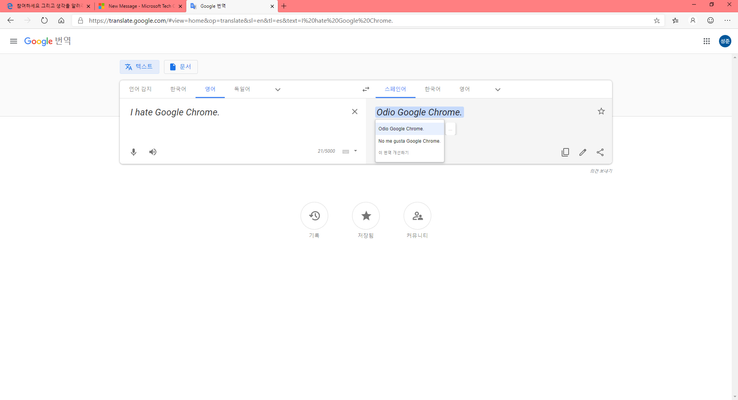Send feedback with the smiley icon
Screen dimensions: 738x400
[710, 21]
